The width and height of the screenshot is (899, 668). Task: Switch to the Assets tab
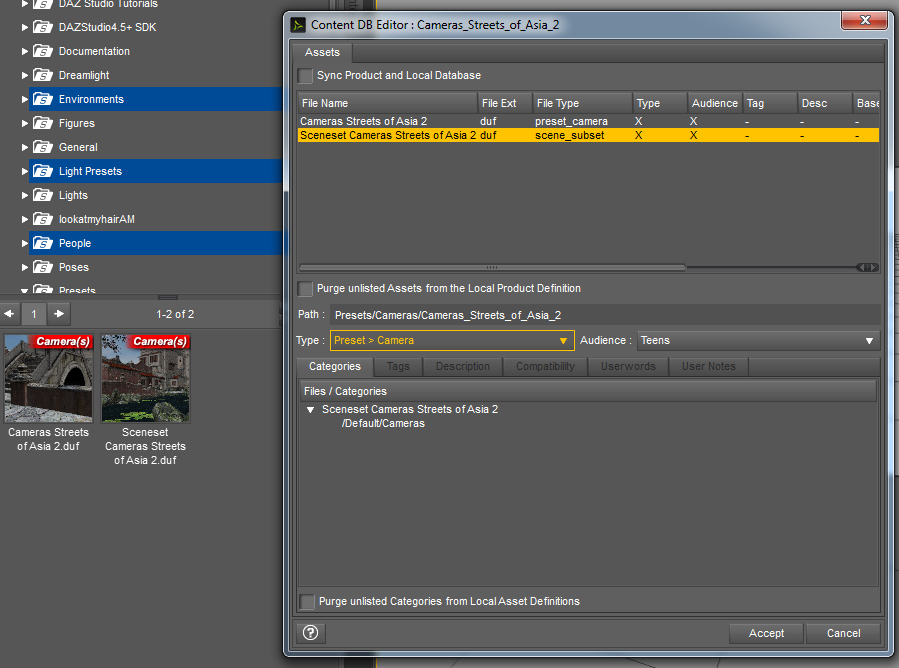[322, 52]
